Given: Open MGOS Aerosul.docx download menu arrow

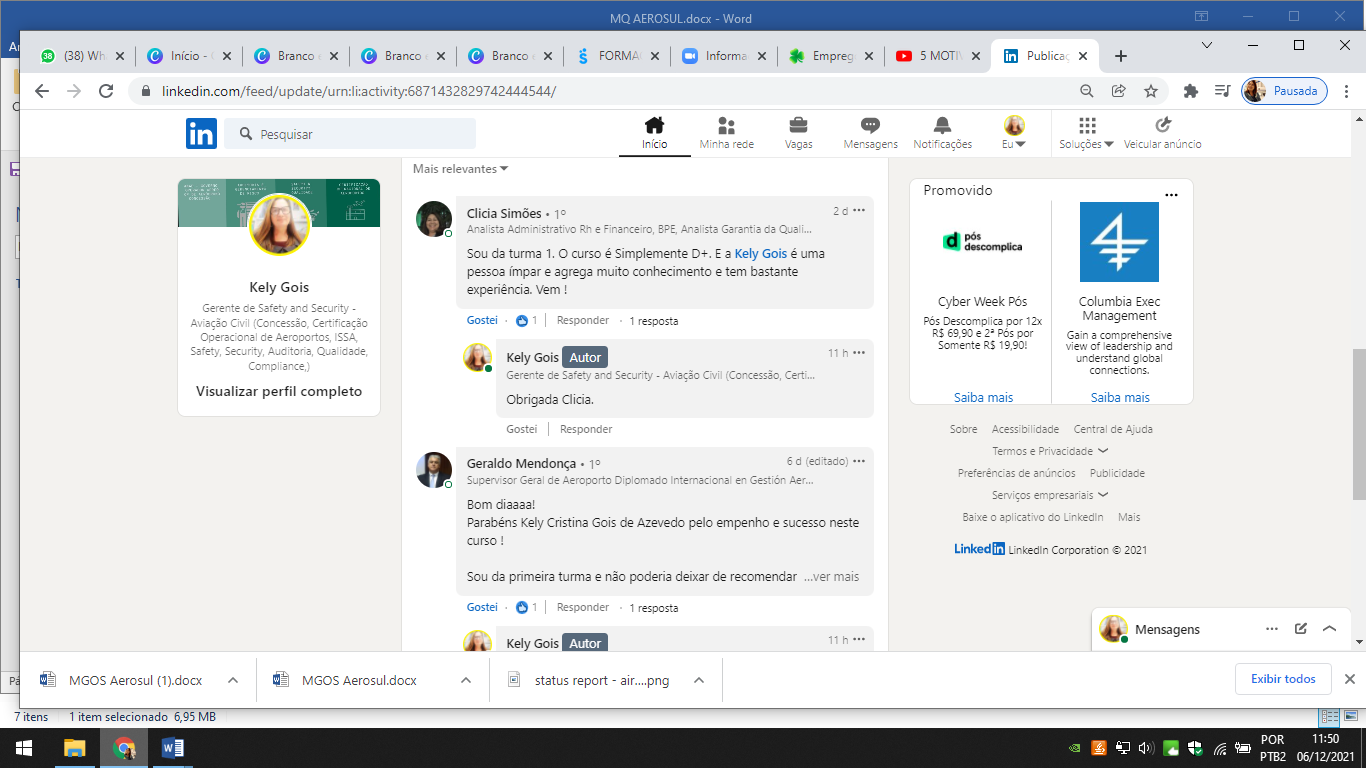Looking at the screenshot, I should pos(466,680).
